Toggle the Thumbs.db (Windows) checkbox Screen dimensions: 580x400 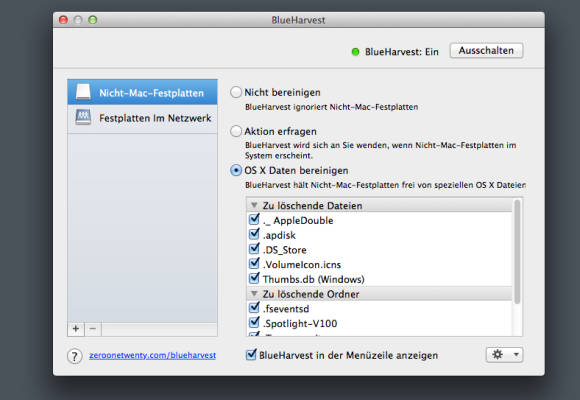pos(254,278)
